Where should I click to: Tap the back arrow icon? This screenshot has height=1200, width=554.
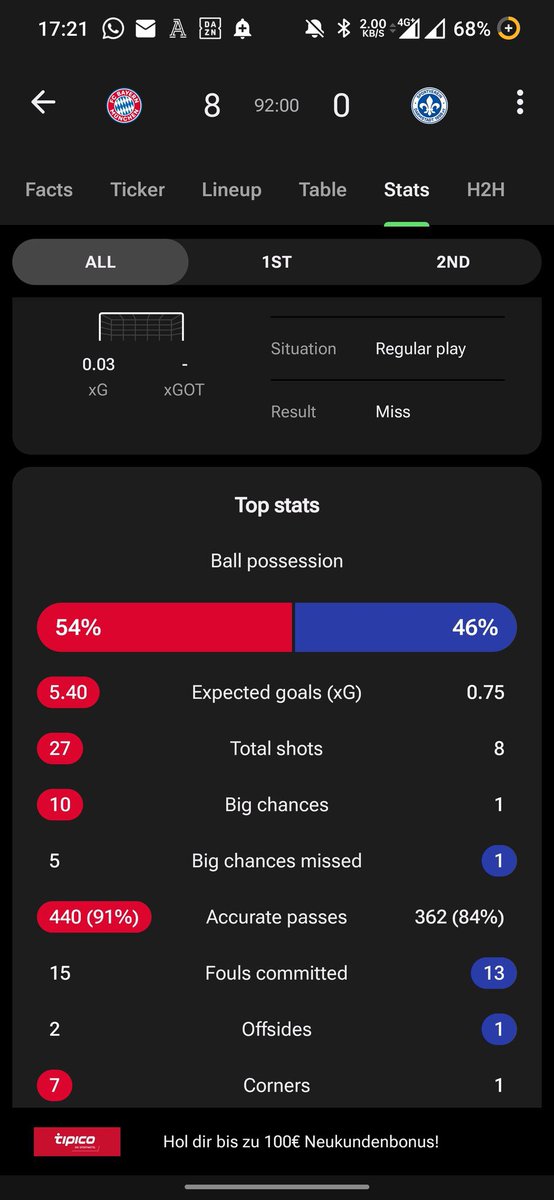tap(43, 102)
